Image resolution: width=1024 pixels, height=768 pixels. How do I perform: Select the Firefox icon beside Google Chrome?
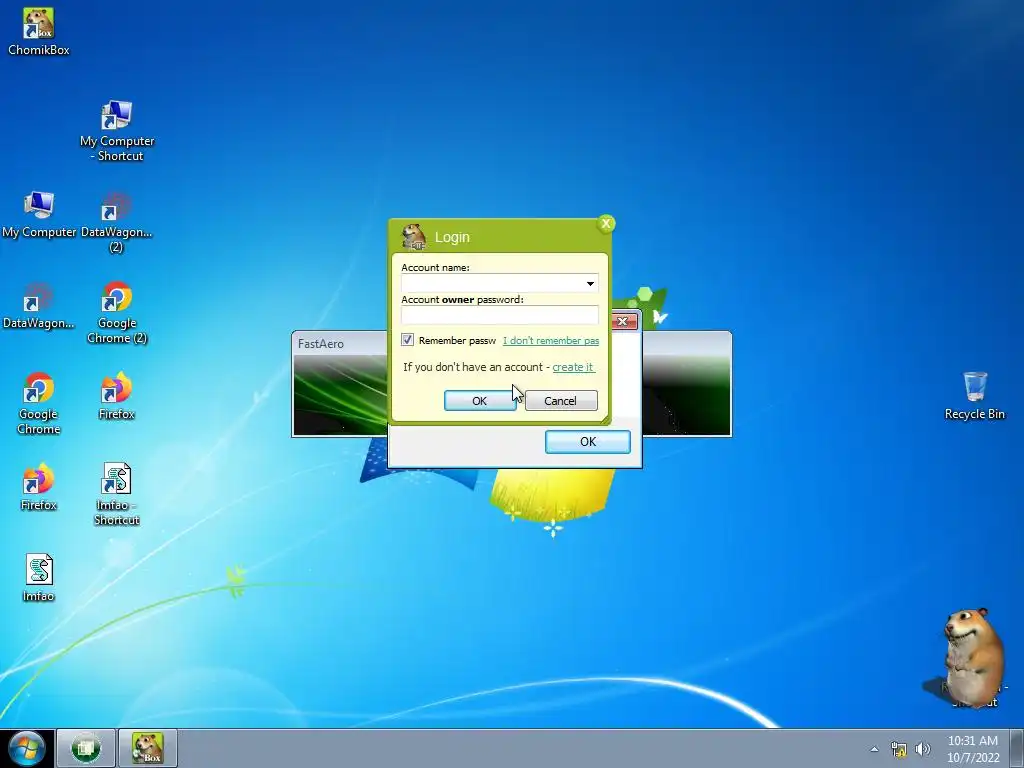[x=116, y=396]
